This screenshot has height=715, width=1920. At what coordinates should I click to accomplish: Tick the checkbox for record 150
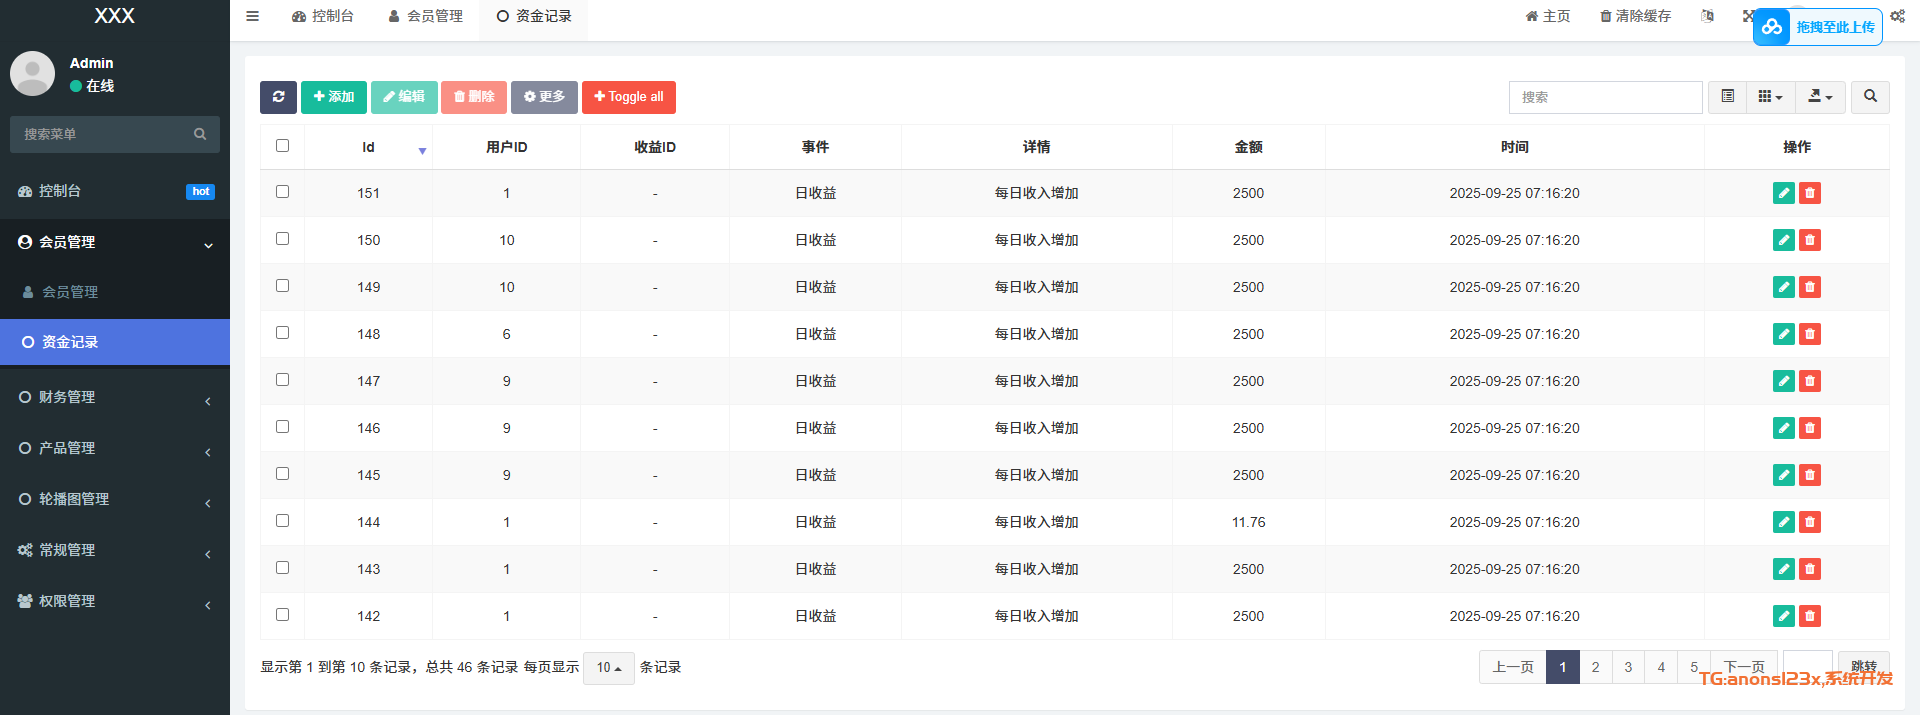coord(282,239)
